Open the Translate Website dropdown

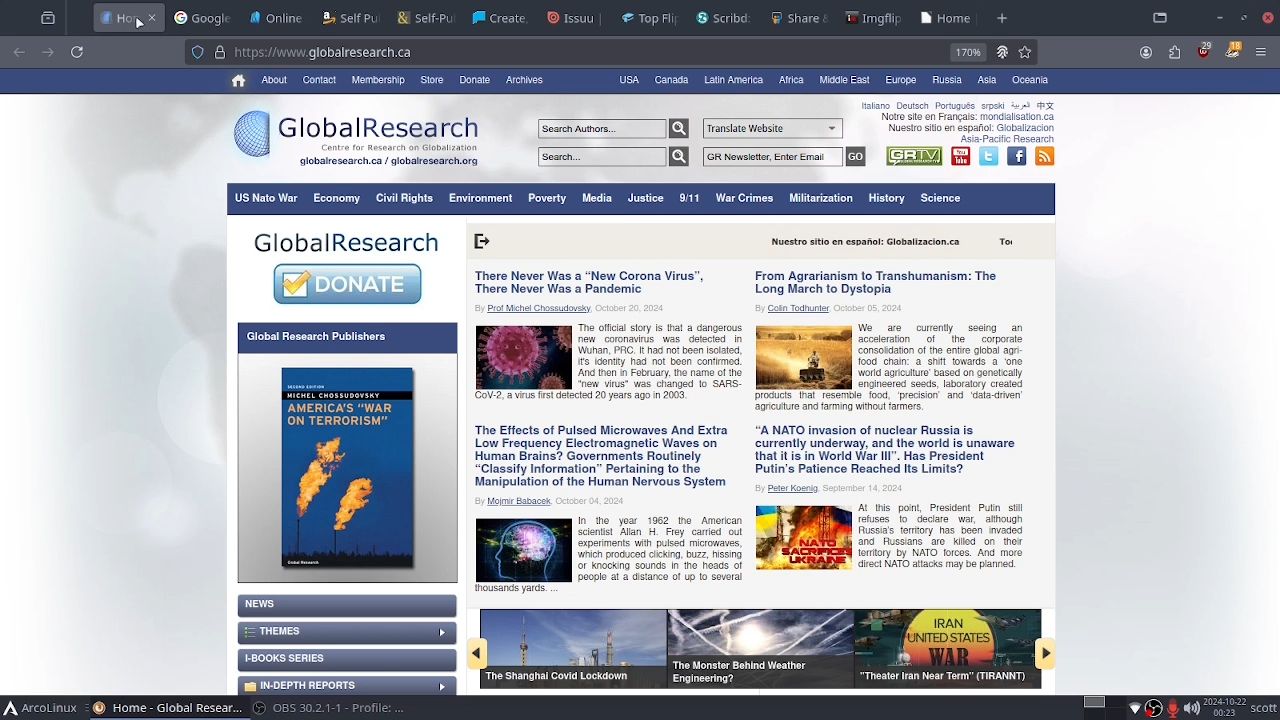click(772, 128)
